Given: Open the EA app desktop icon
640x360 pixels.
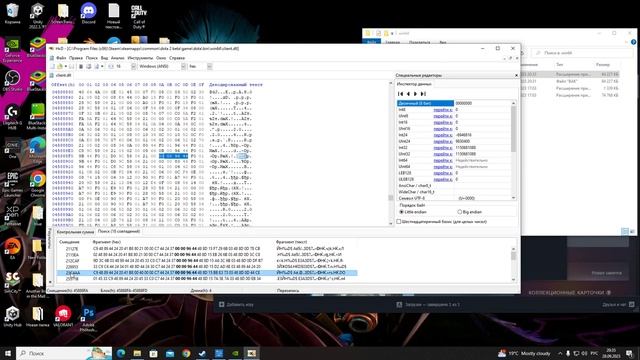Looking at the screenshot, I should [12, 249].
